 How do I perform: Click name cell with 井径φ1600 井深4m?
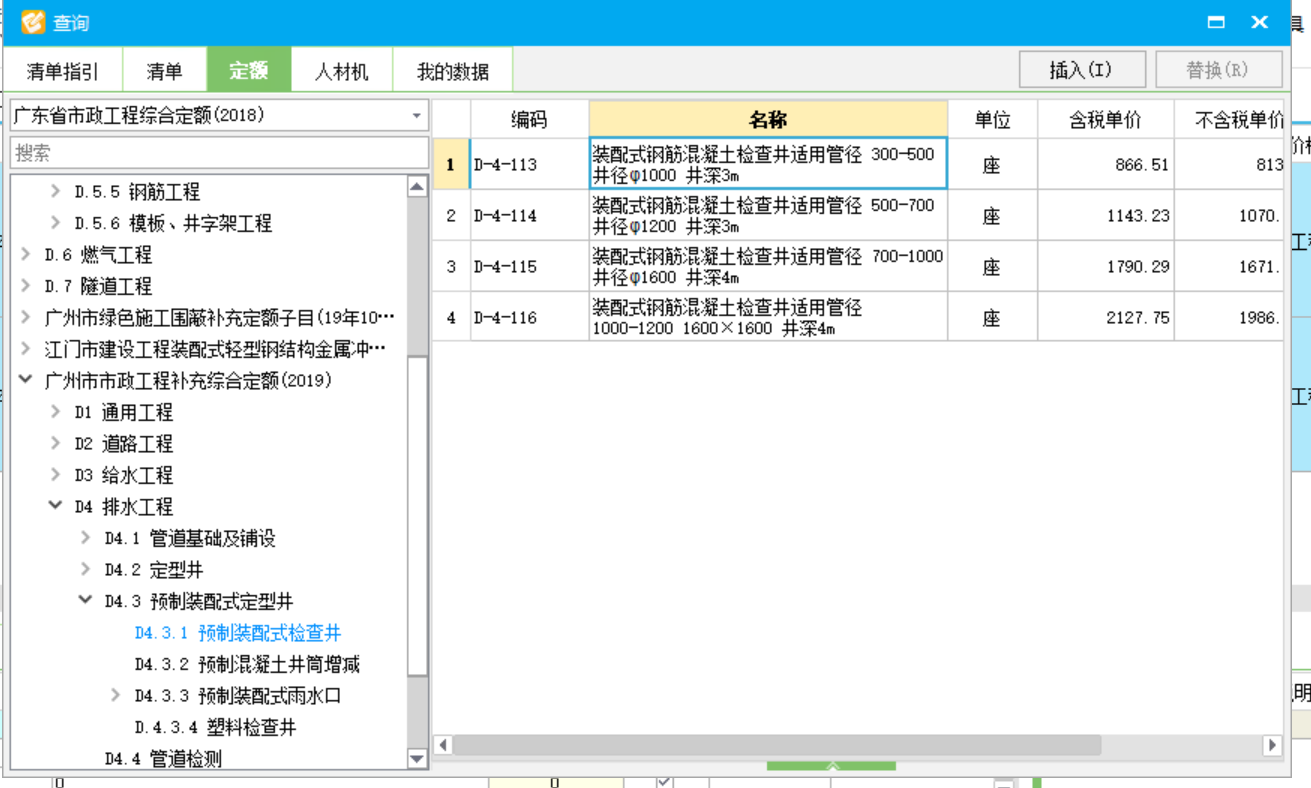coord(768,266)
